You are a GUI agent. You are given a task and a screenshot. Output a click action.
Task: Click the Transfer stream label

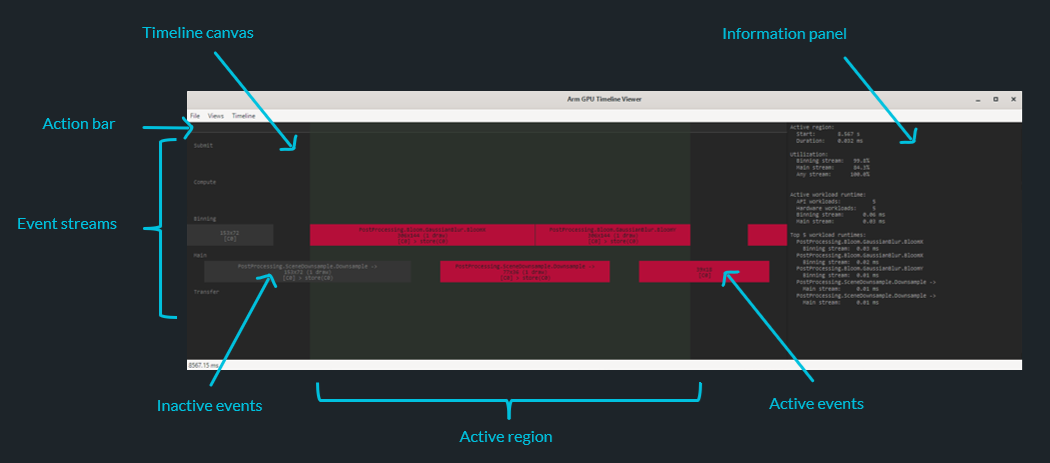click(x=206, y=292)
